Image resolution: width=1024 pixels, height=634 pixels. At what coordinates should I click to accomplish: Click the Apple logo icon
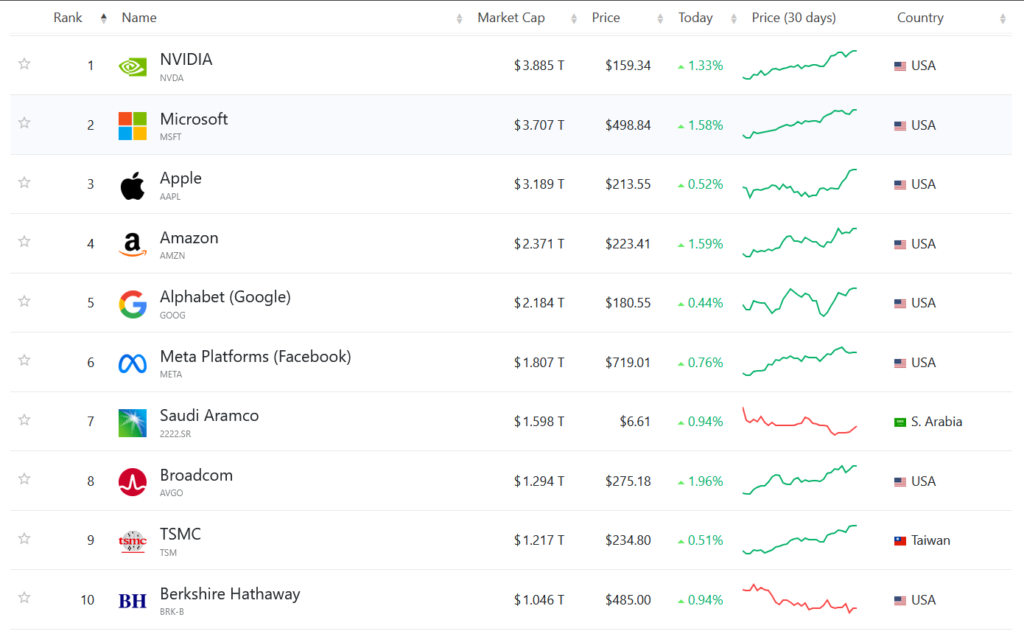coord(132,185)
